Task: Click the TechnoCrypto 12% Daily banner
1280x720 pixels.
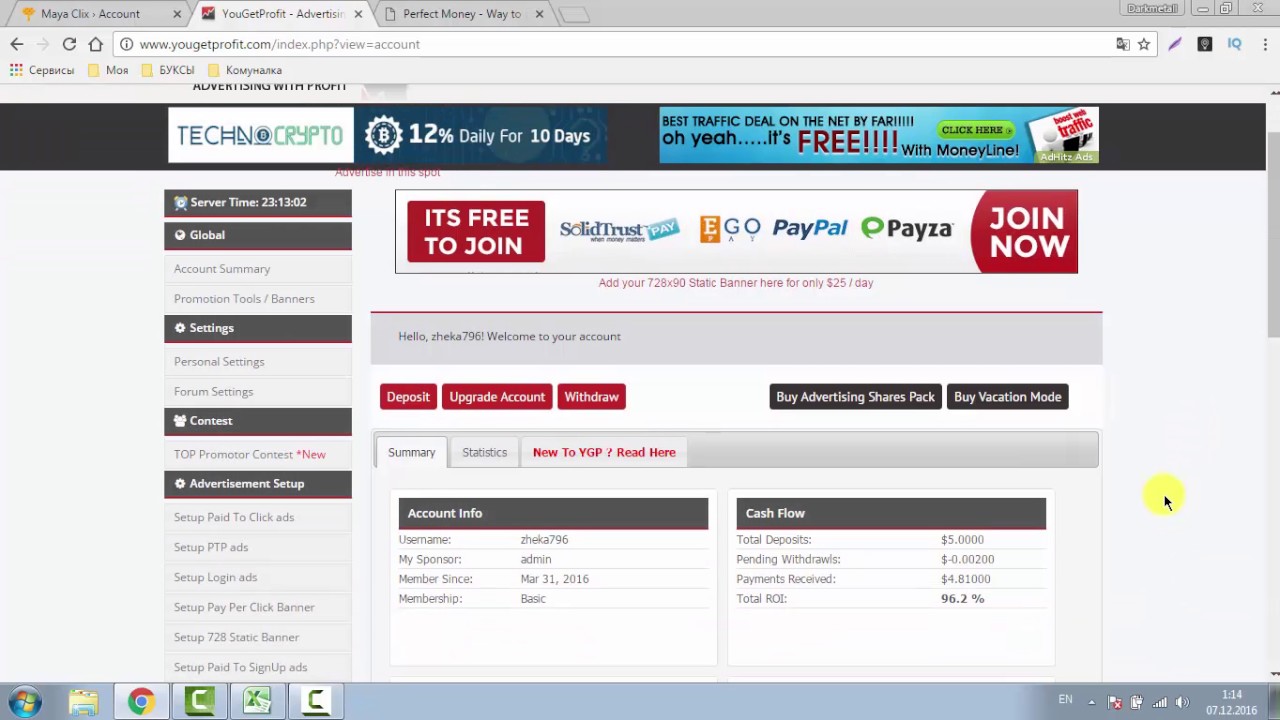Action: 387,135
